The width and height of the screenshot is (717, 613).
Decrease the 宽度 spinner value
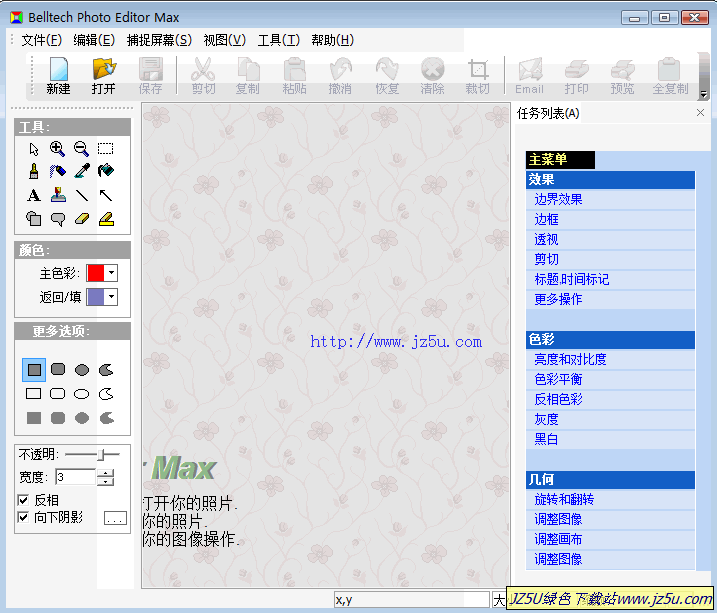coord(106,481)
